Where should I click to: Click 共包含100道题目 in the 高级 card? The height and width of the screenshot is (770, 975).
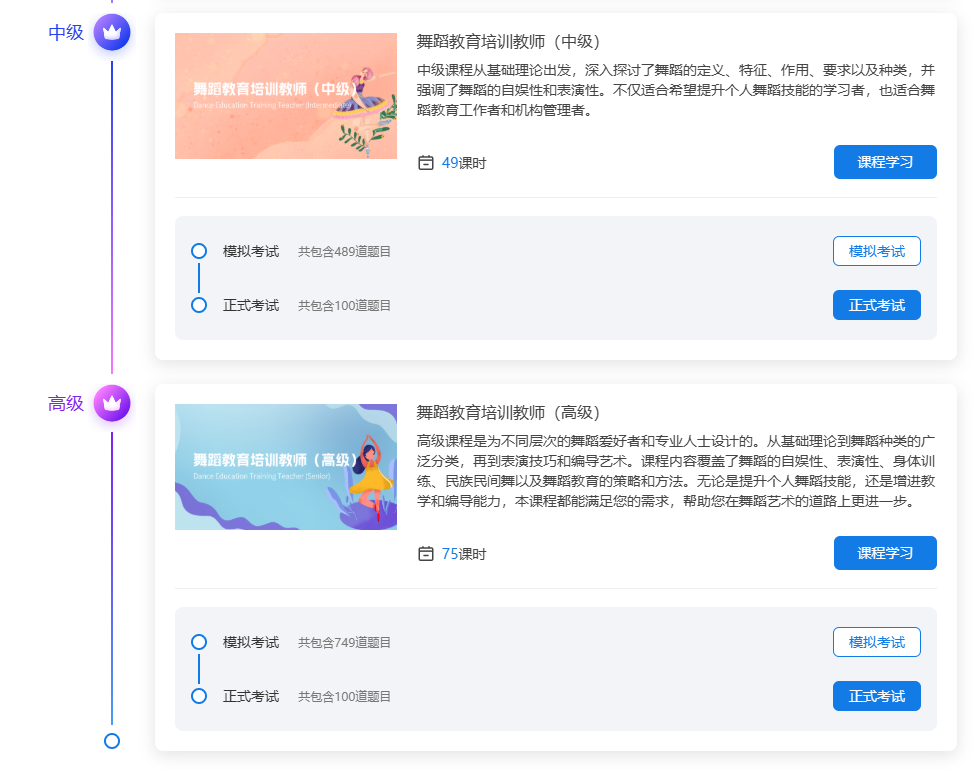click(x=344, y=696)
